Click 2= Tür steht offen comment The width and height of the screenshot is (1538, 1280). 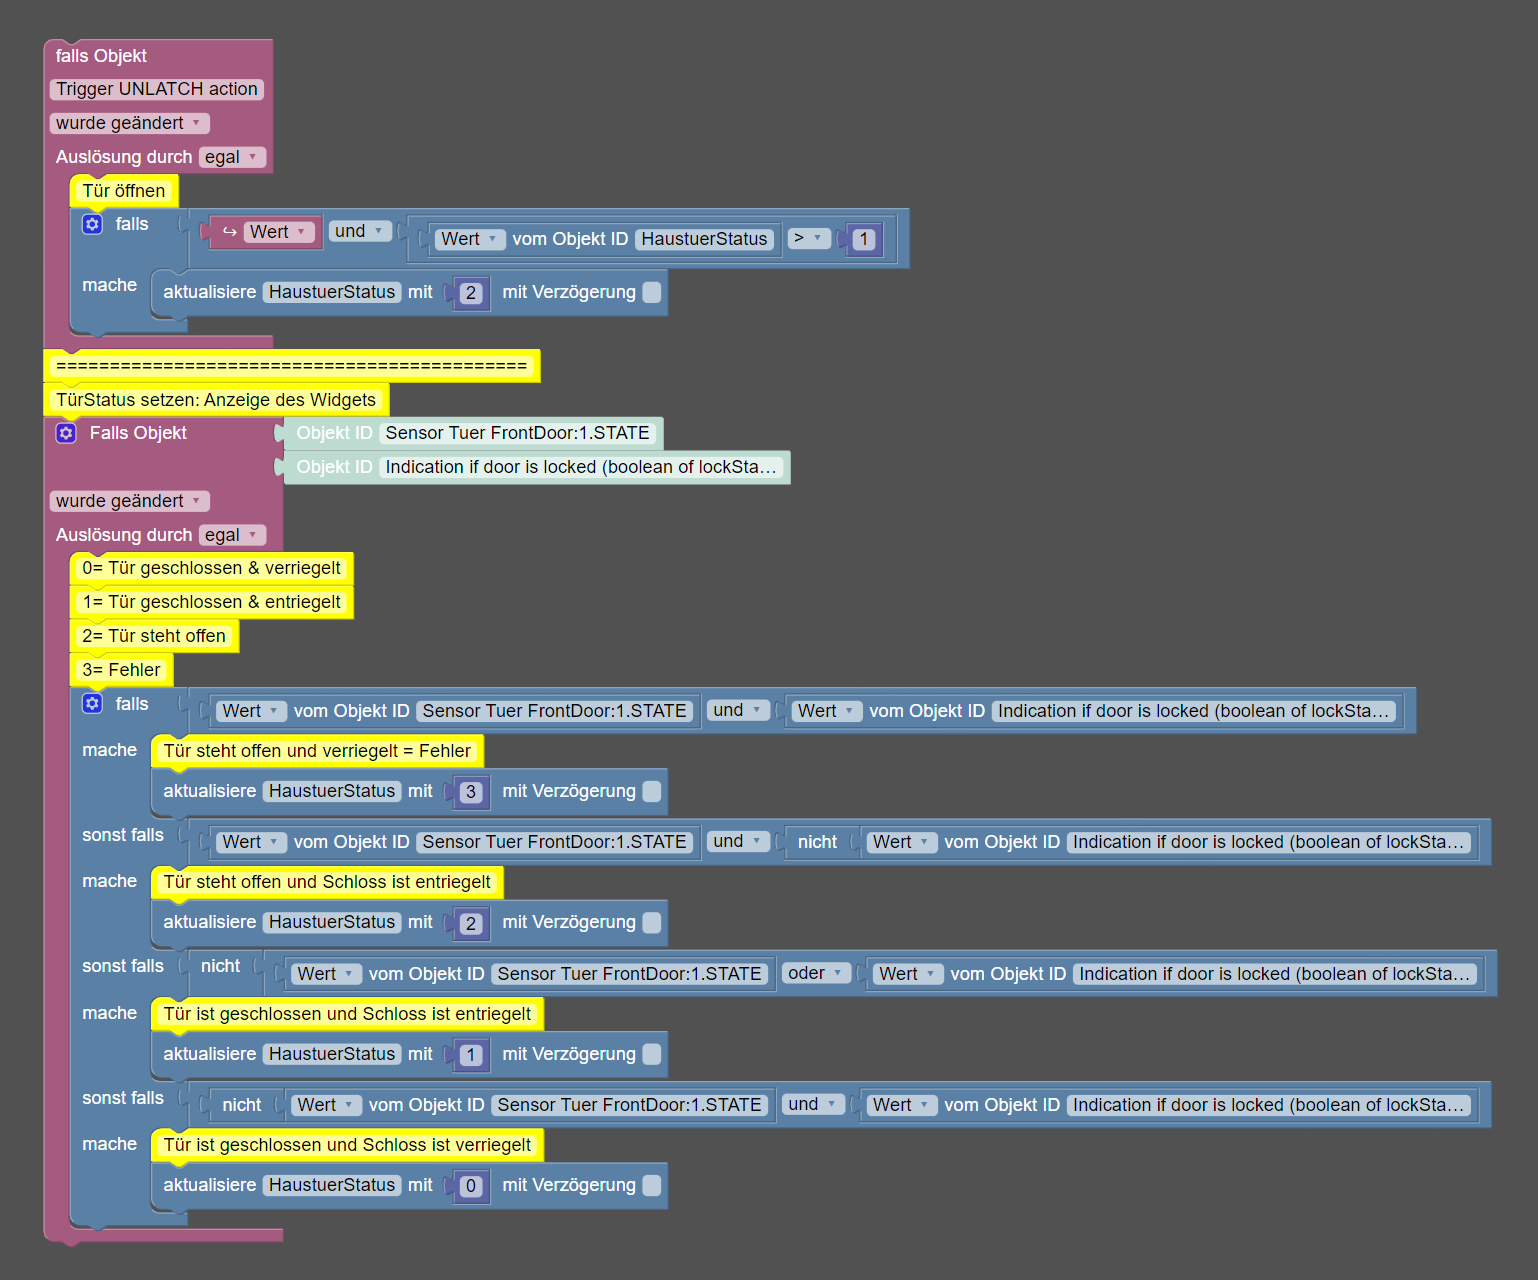[x=154, y=636]
